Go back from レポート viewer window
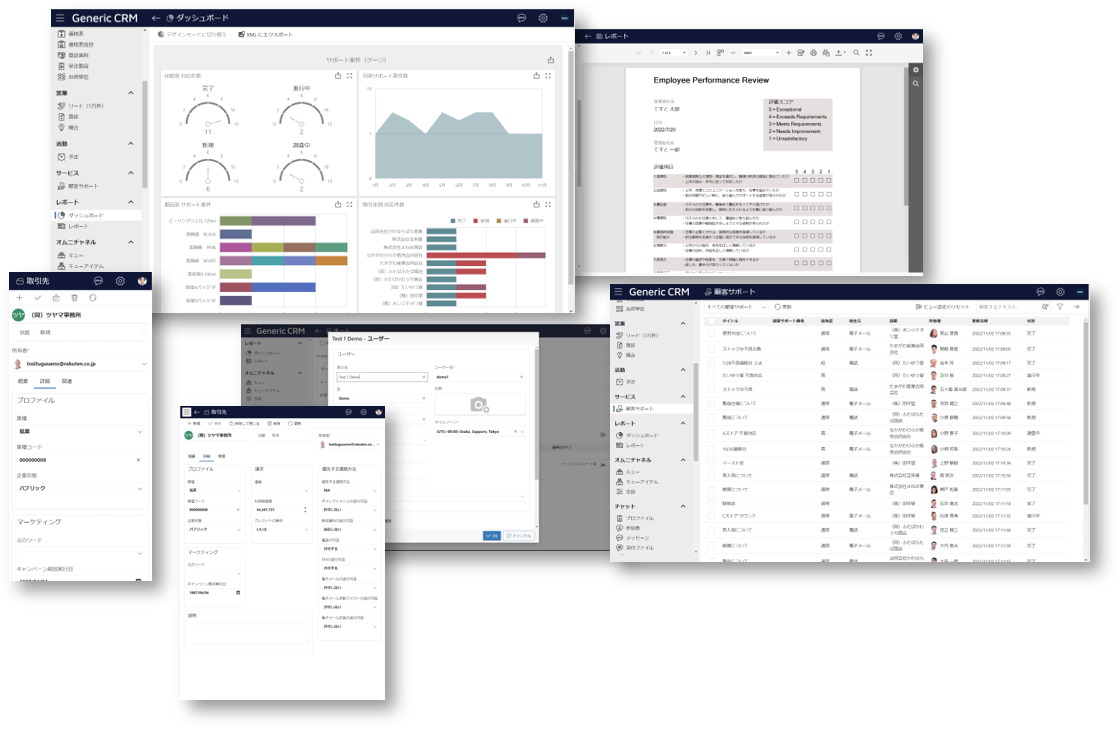 tap(587, 36)
